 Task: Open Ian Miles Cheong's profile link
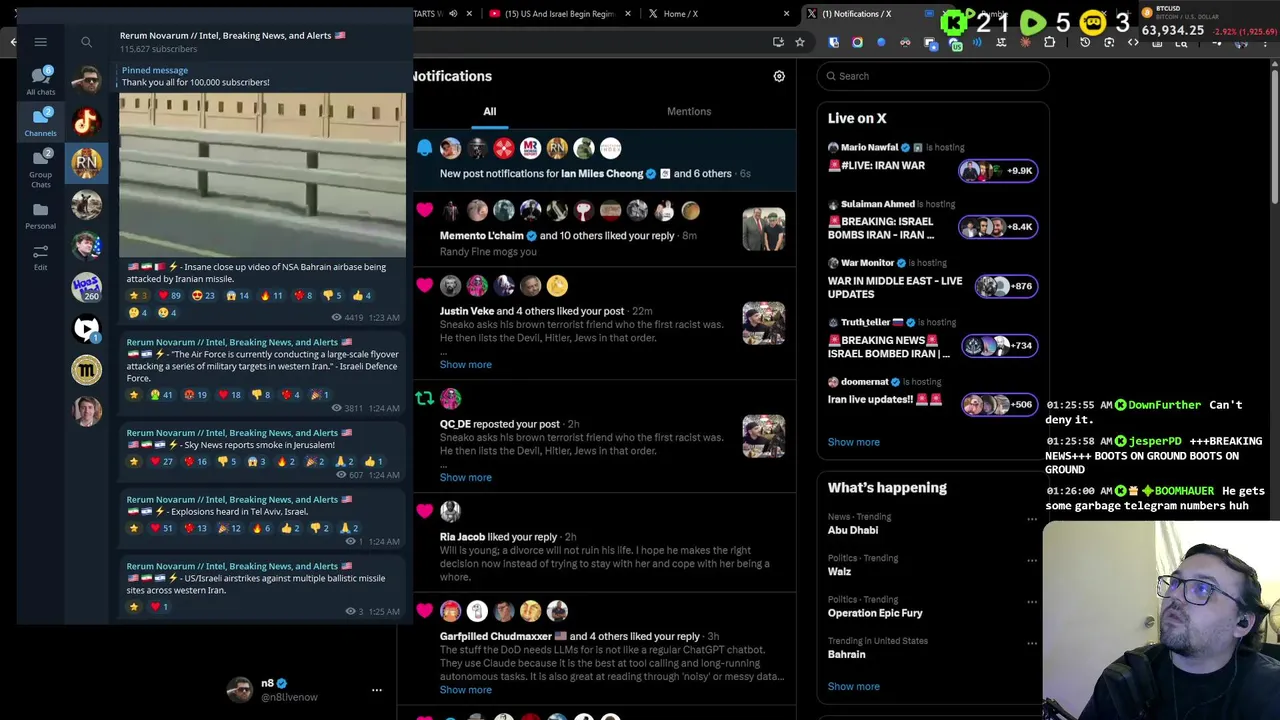[x=602, y=173]
